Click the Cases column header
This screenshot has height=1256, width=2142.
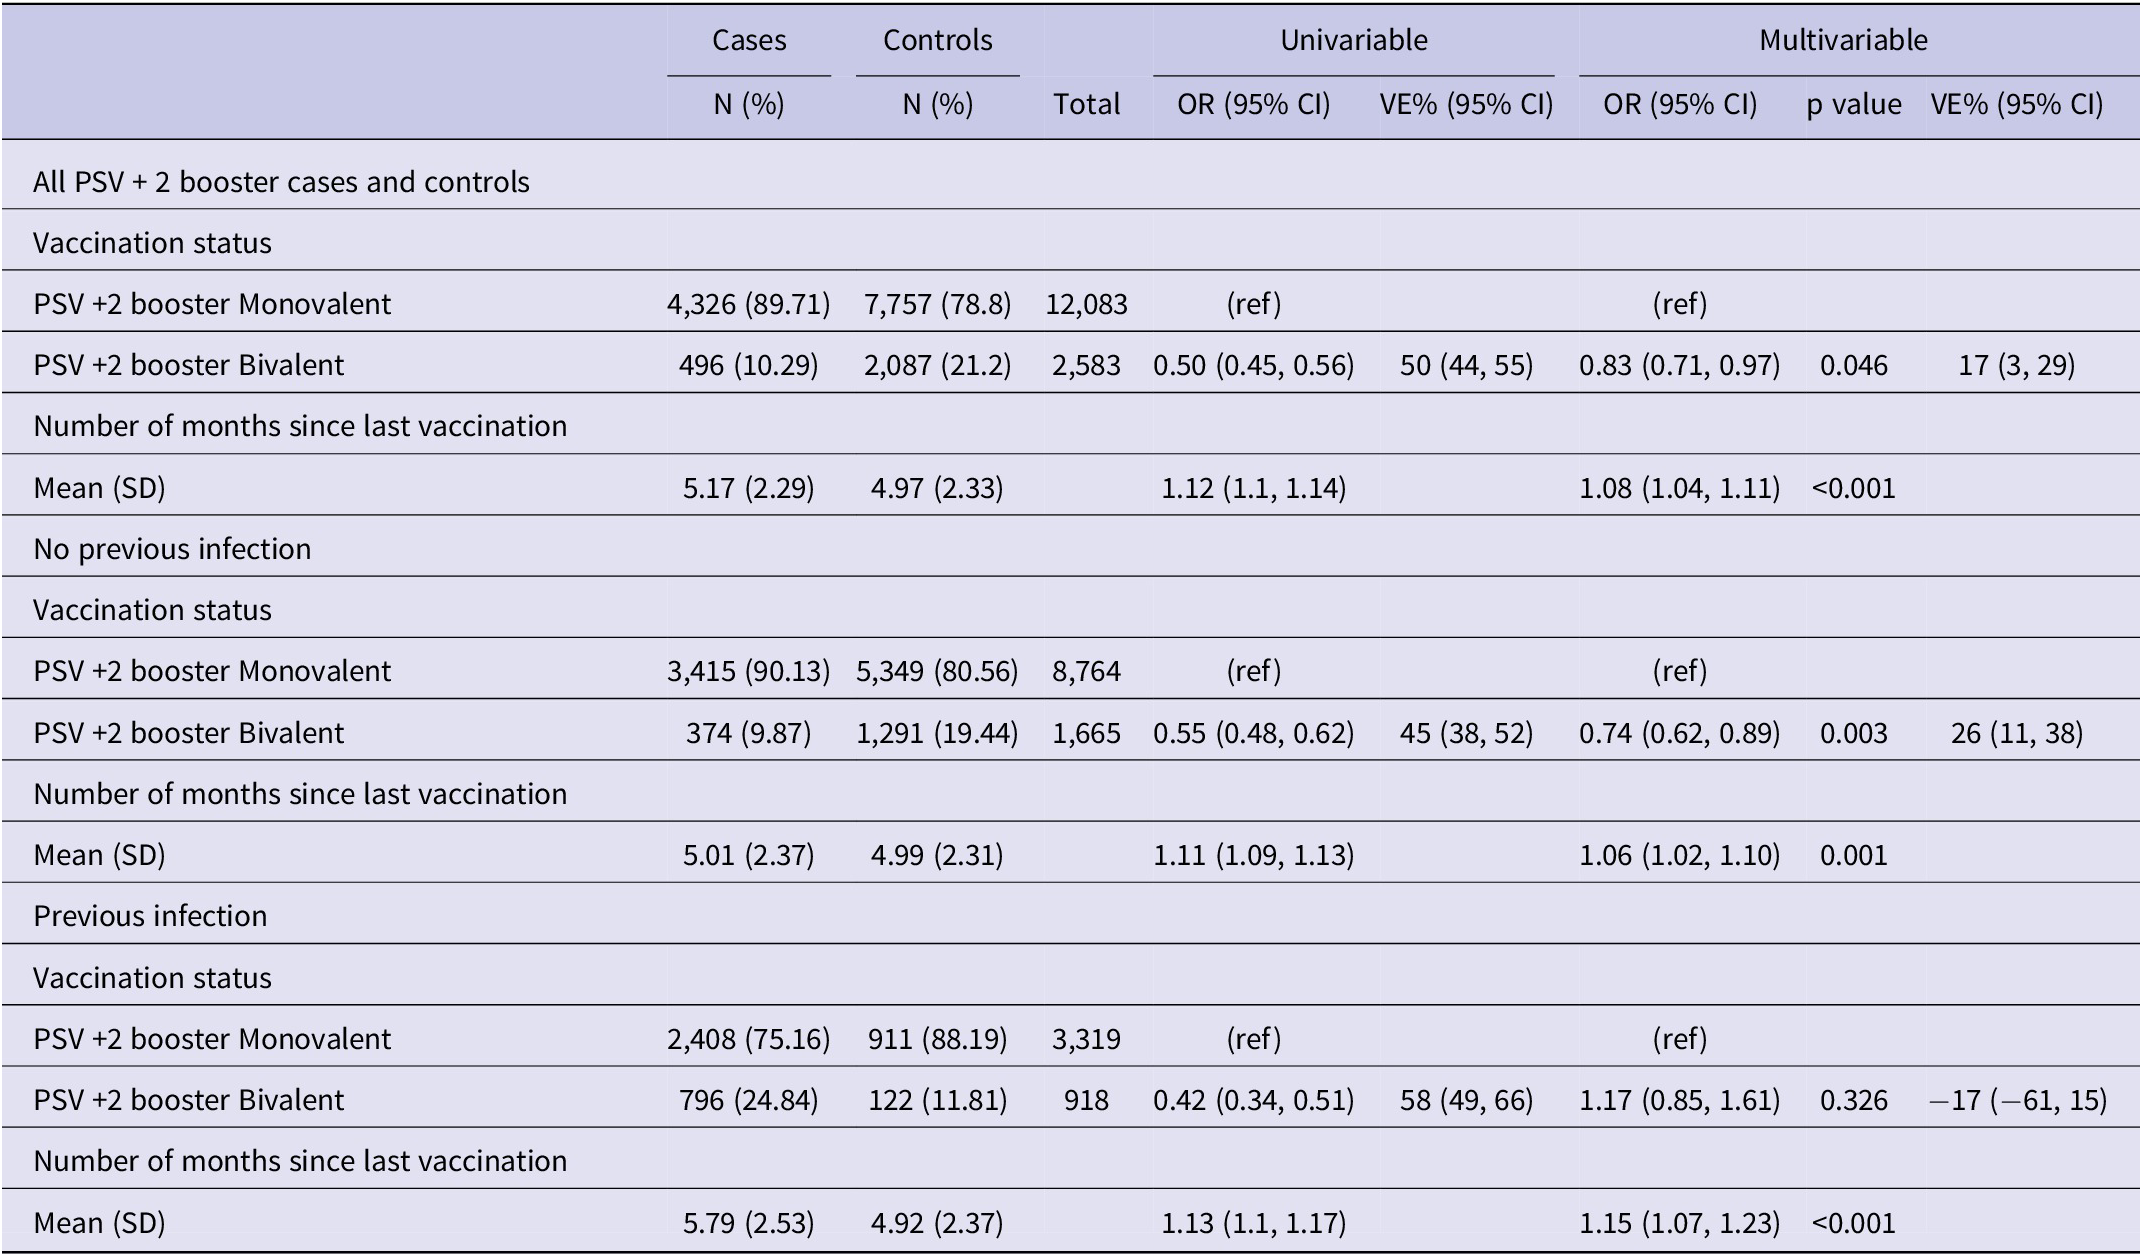point(749,40)
